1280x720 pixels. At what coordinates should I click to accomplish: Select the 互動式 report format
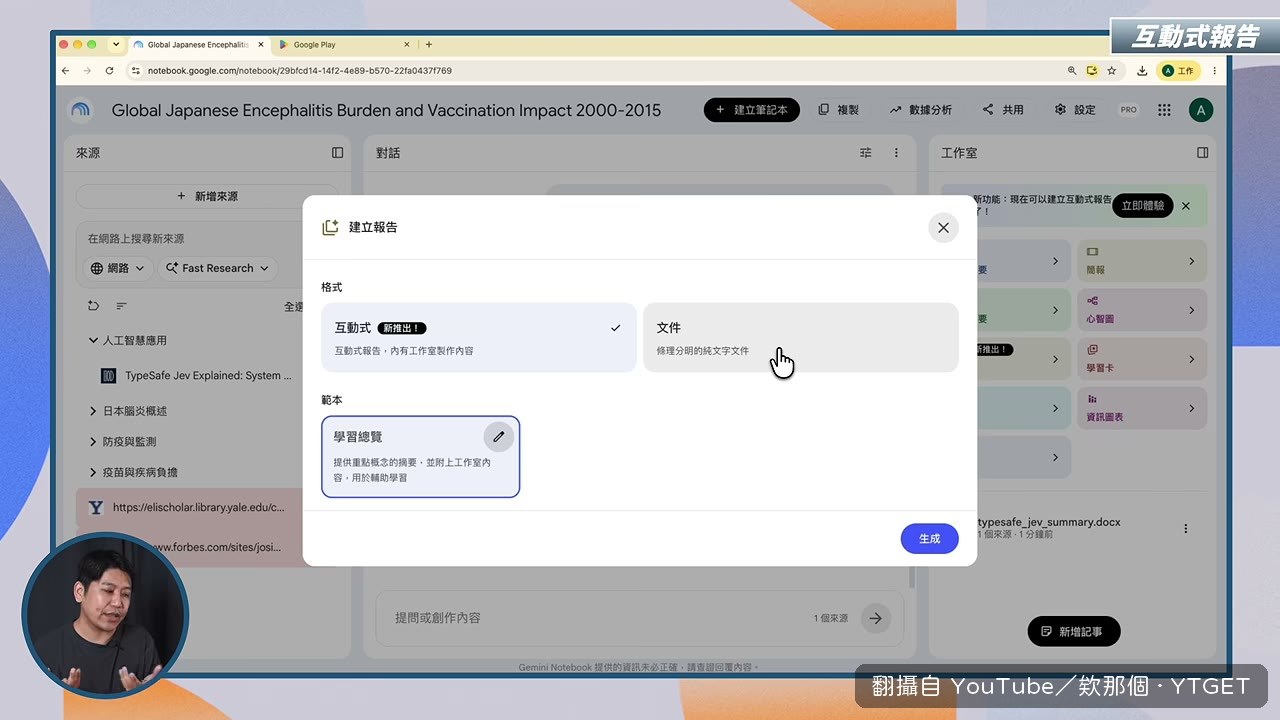point(479,337)
